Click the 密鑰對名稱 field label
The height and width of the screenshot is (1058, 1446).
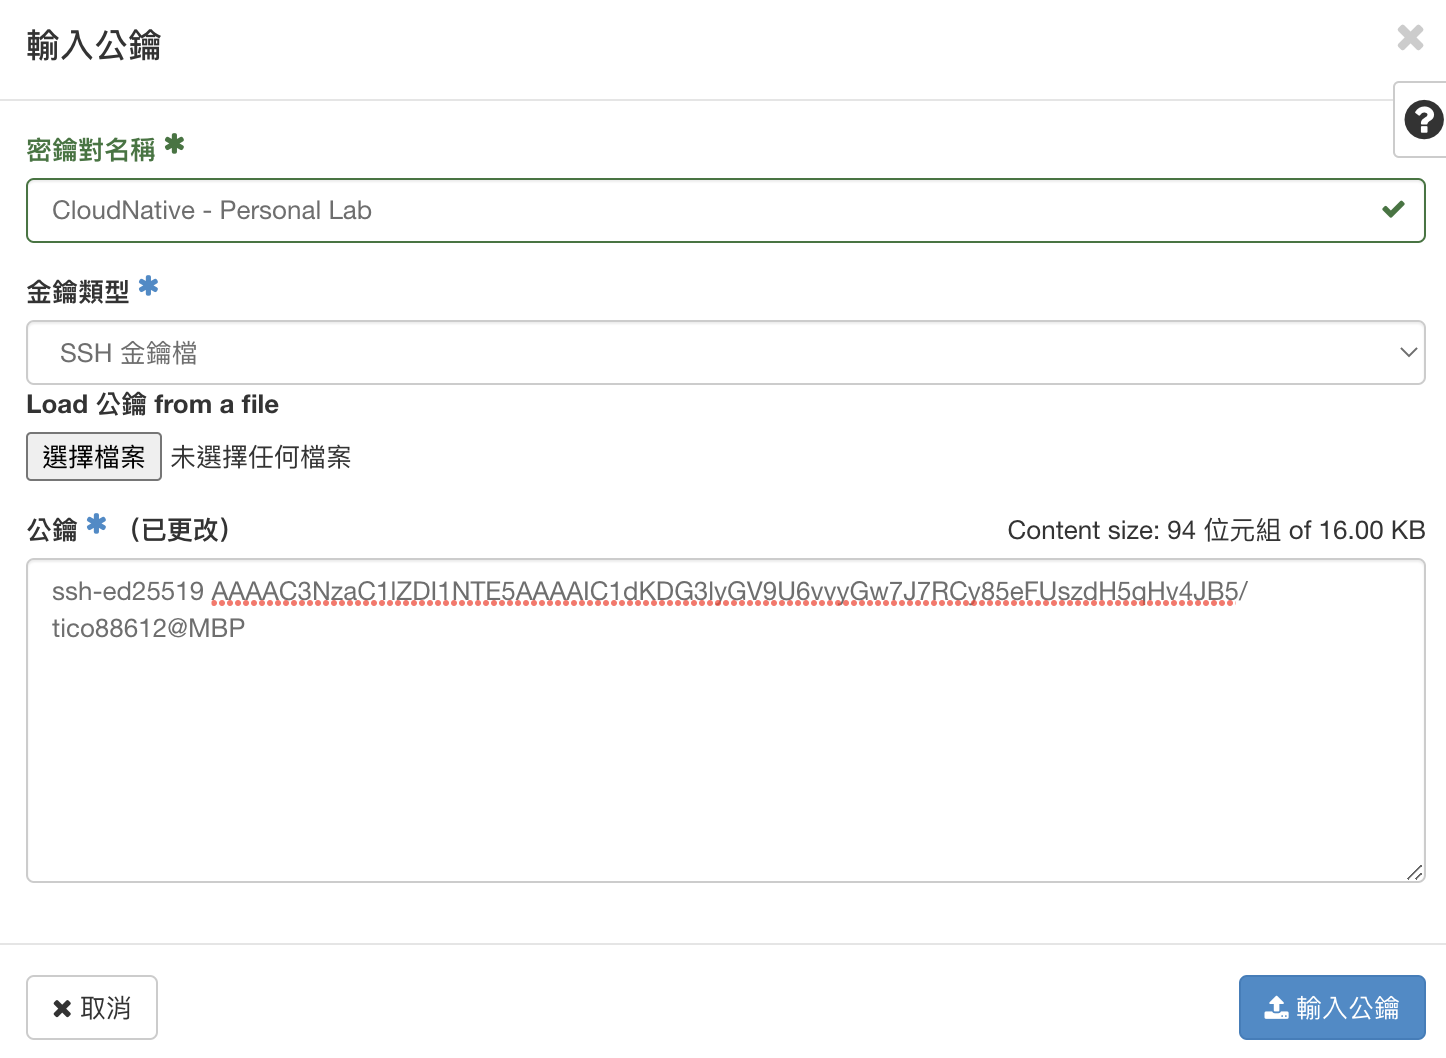click(x=91, y=150)
